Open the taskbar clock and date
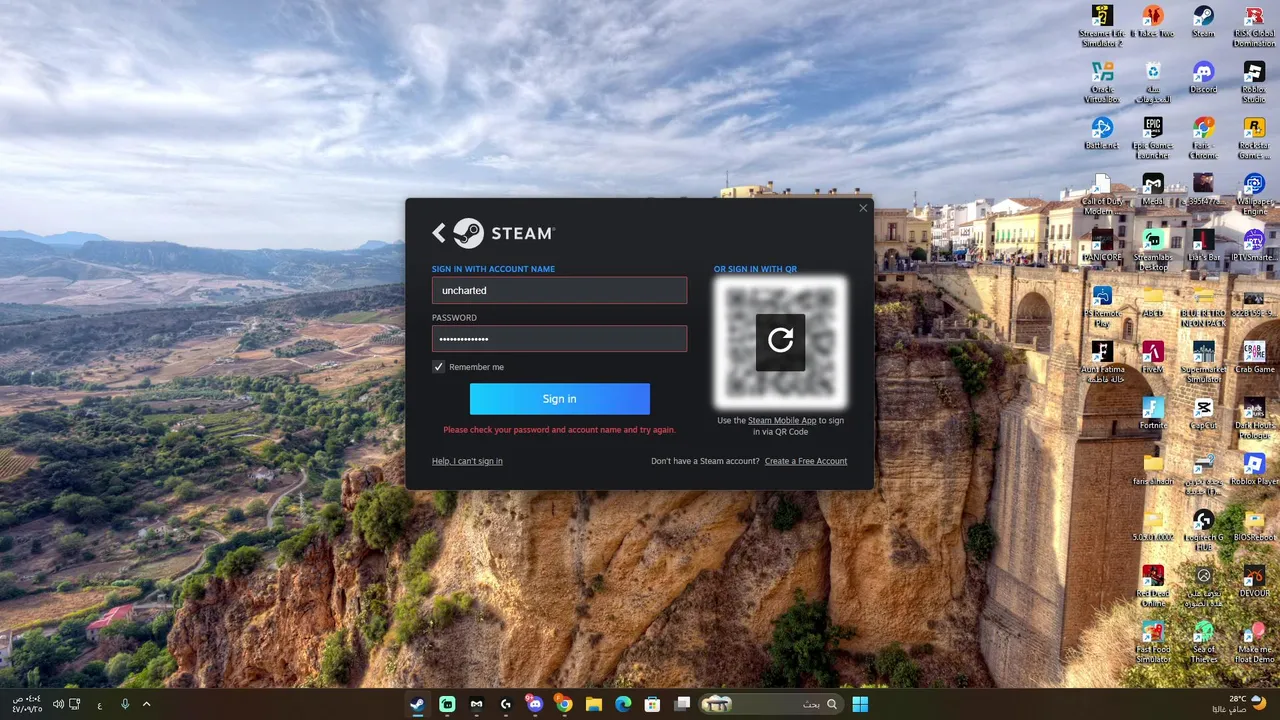This screenshot has height=720, width=1280. [27, 704]
